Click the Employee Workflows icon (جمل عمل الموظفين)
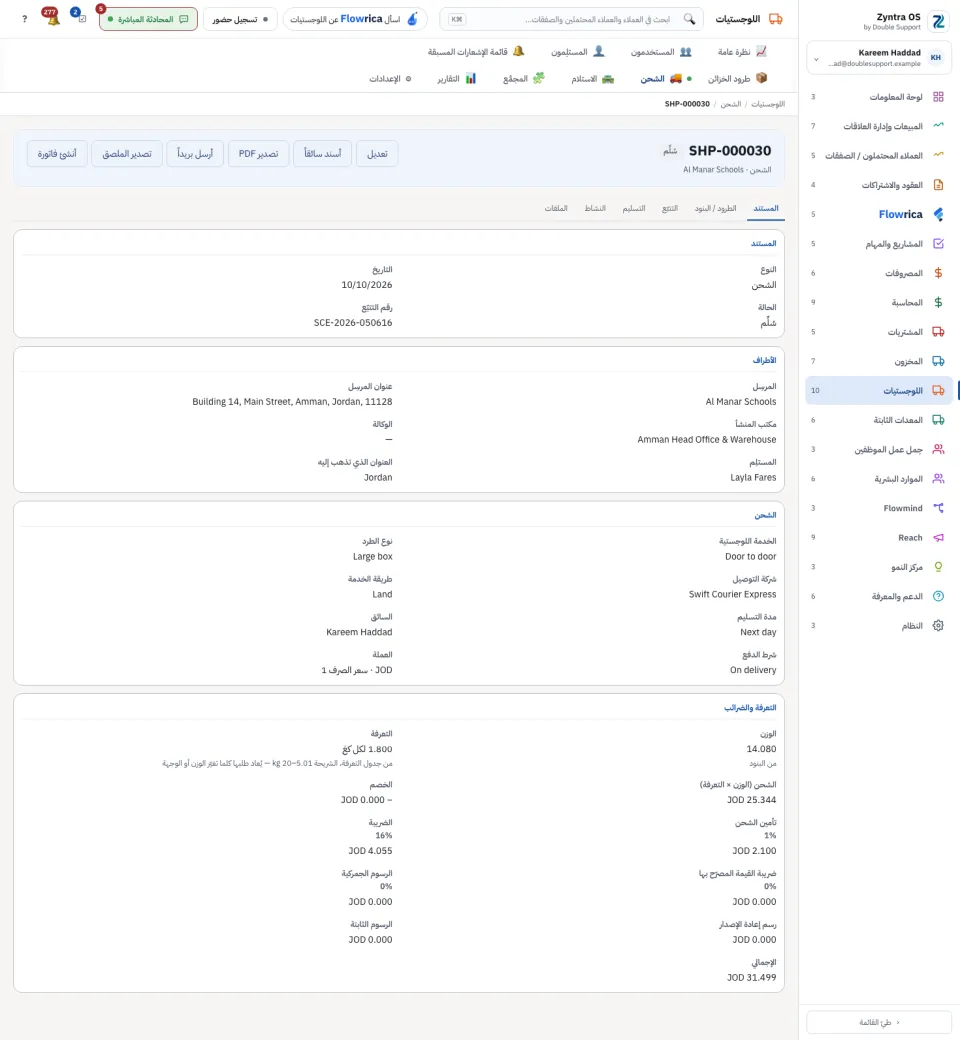Screen dimensions: 960x1040 (938, 449)
